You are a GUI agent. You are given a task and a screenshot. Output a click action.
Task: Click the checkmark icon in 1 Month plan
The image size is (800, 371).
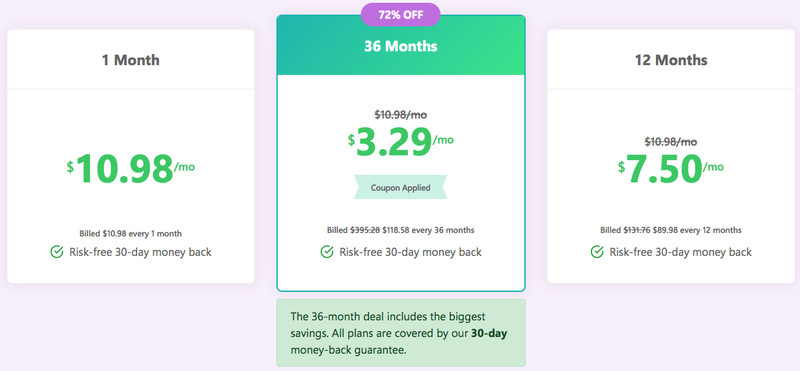(57, 252)
